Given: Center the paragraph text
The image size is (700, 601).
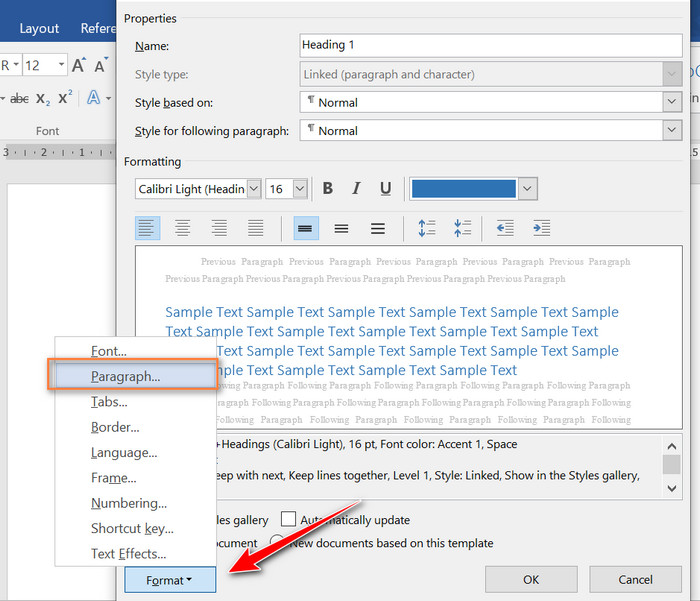Looking at the screenshot, I should [183, 228].
